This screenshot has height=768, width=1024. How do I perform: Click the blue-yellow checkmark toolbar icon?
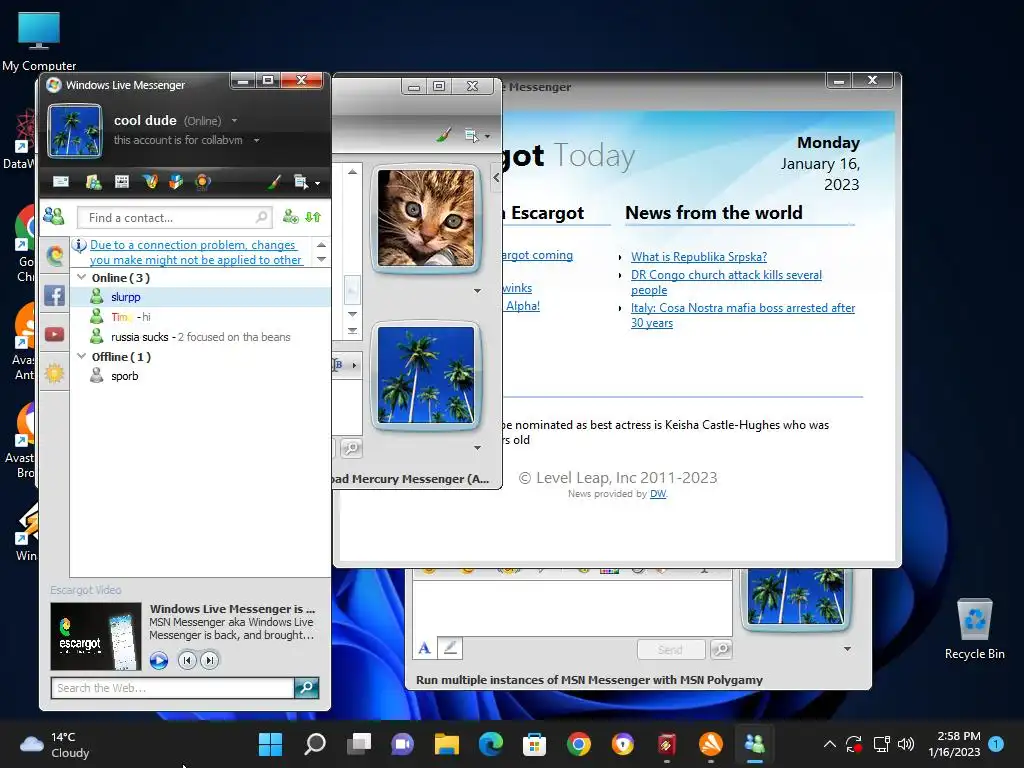150,182
